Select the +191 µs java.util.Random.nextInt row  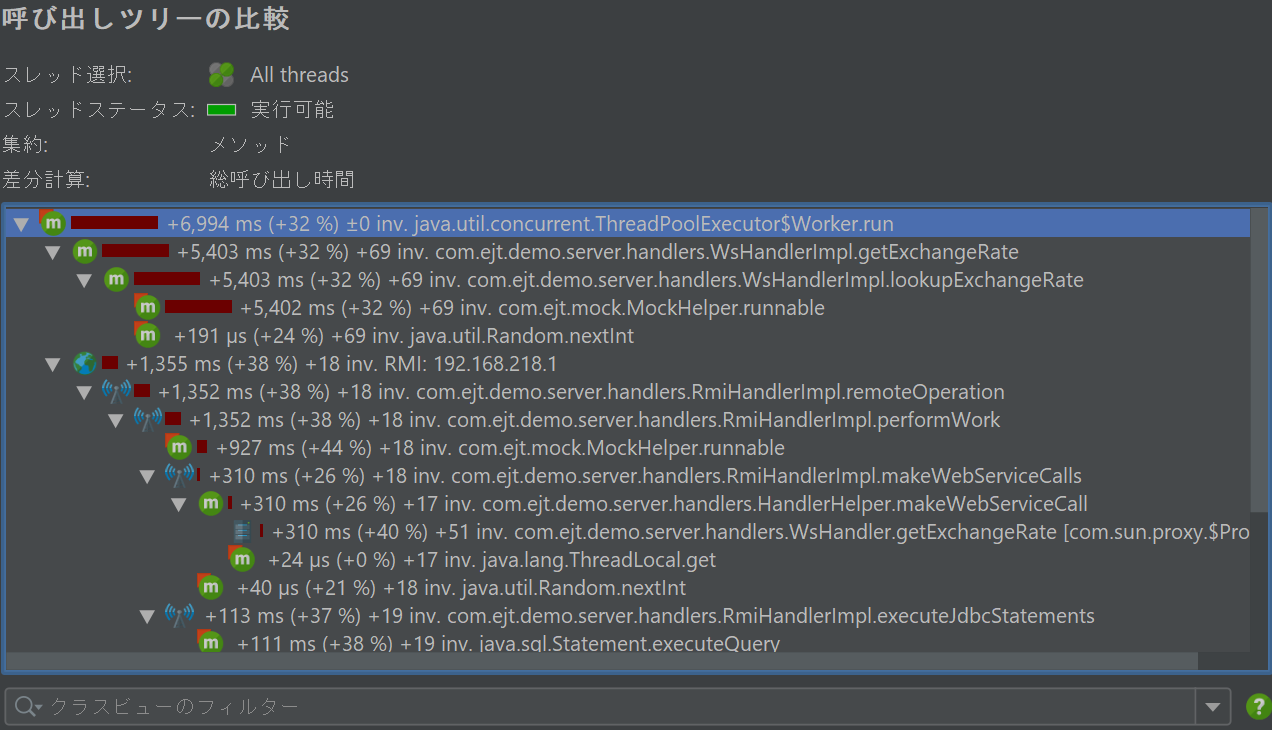(x=404, y=336)
